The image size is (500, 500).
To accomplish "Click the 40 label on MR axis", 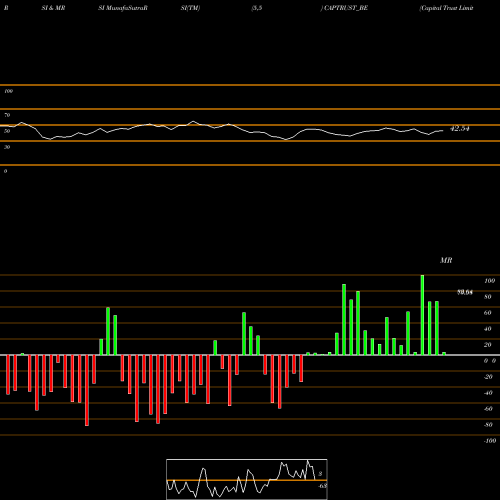I will pyautogui.click(x=487, y=329).
